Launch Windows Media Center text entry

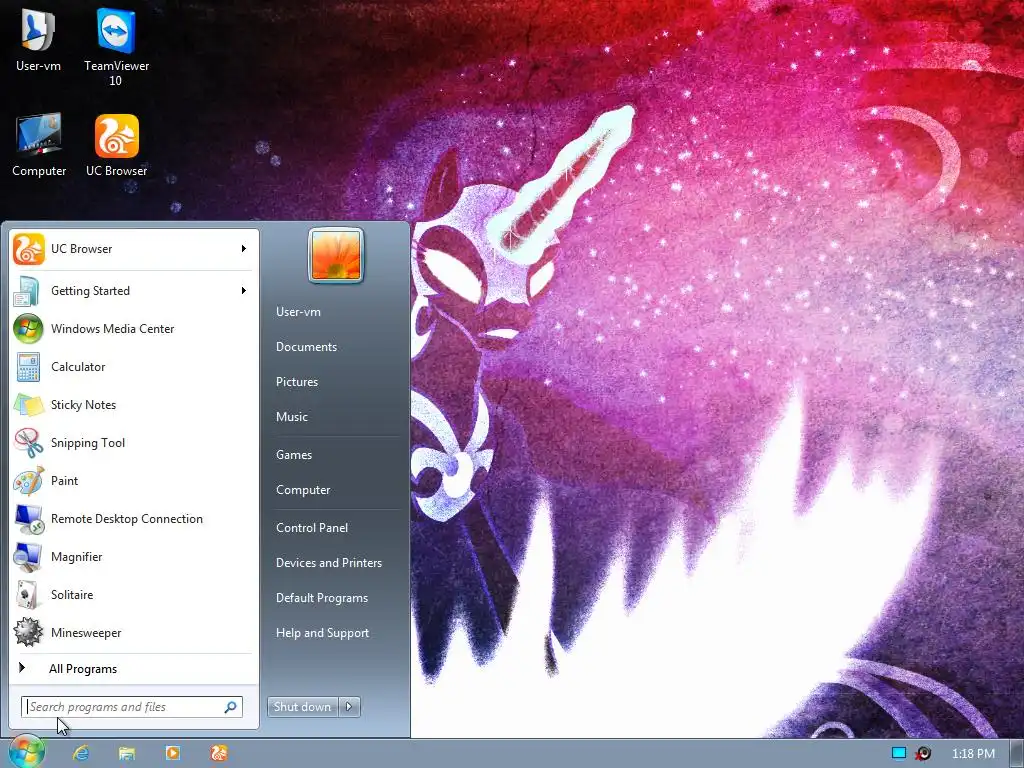pos(112,328)
